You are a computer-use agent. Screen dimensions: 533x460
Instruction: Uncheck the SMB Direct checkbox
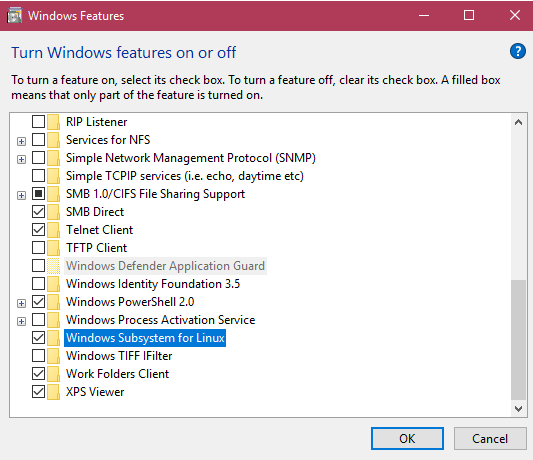[38, 211]
